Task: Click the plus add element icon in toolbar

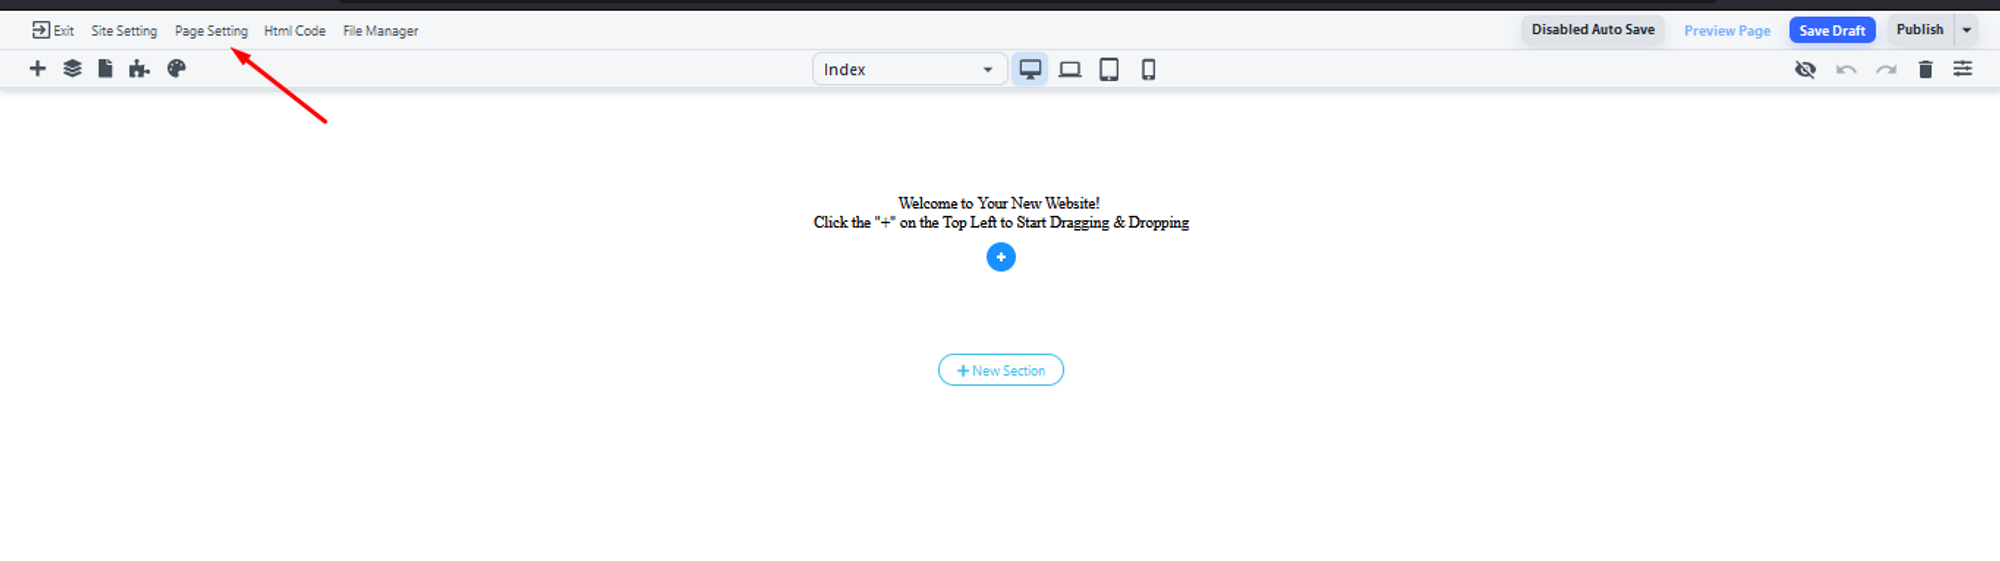Action: coord(38,69)
